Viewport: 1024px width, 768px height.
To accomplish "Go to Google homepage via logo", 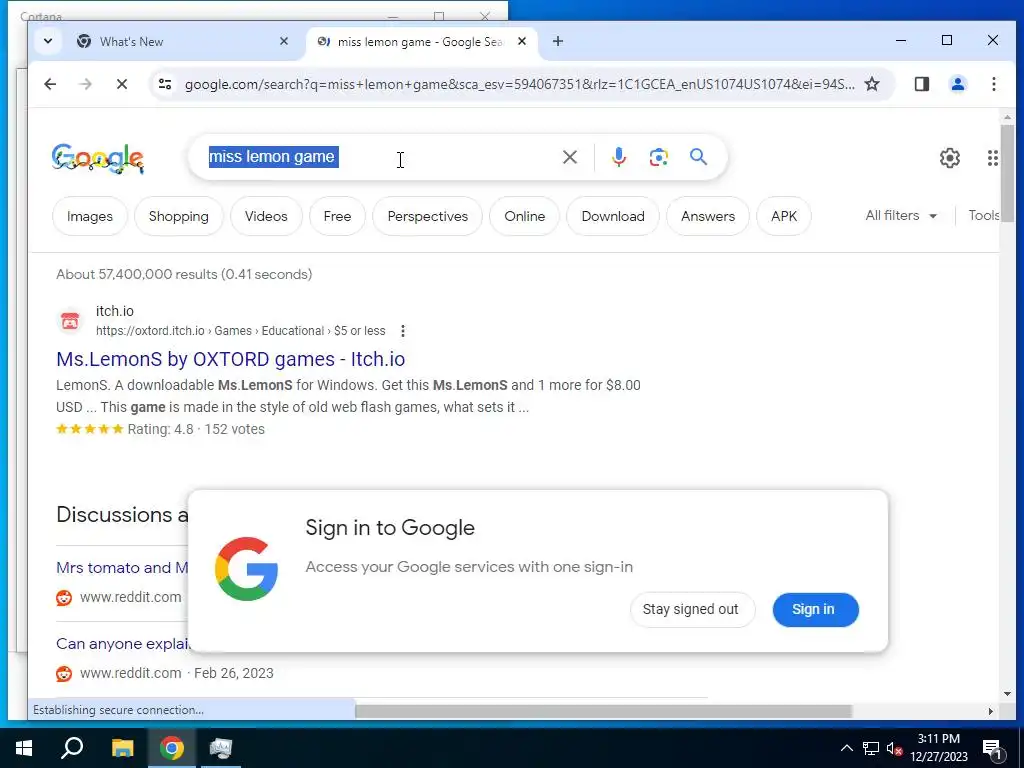I will point(97,158).
